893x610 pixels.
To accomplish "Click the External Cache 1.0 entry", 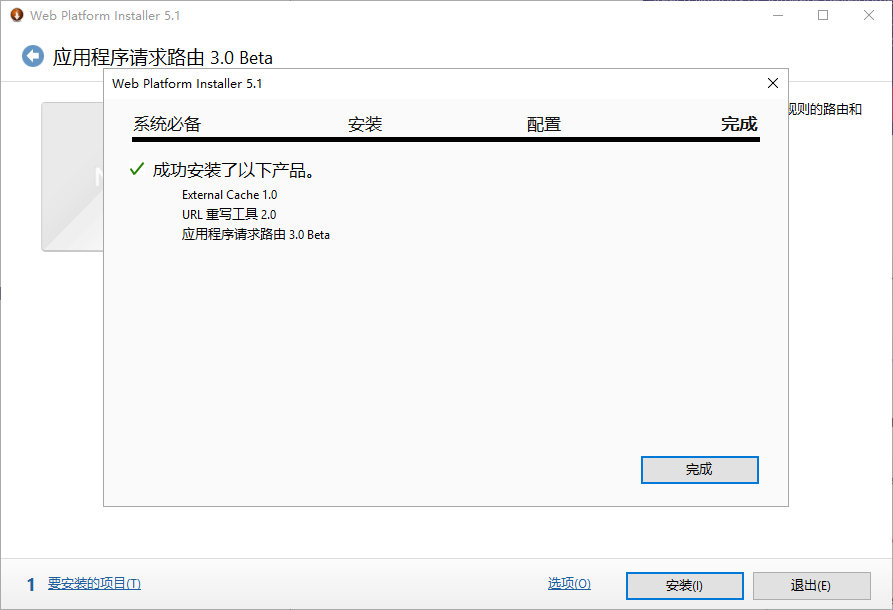I will [230, 195].
